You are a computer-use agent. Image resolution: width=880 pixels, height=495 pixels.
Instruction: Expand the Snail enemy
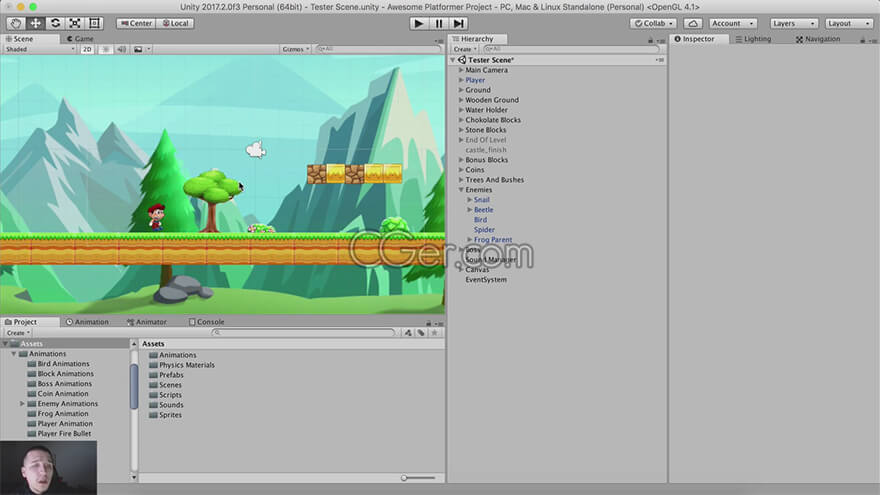470,200
